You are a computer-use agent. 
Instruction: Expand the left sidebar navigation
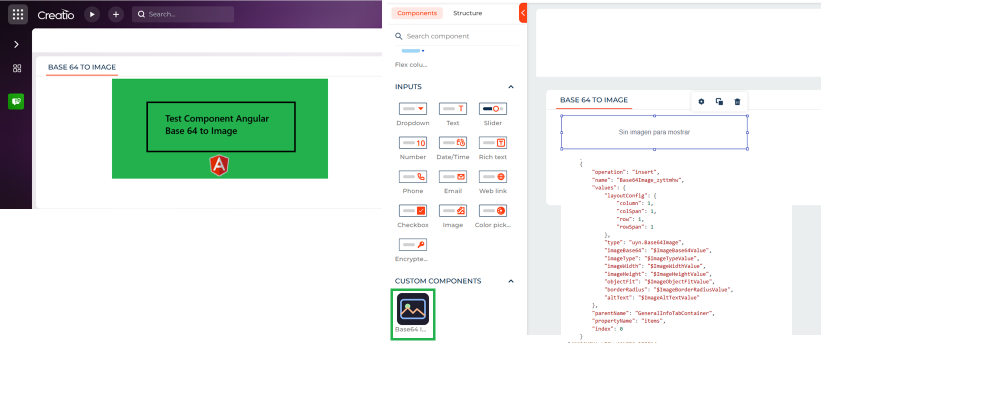(17, 44)
